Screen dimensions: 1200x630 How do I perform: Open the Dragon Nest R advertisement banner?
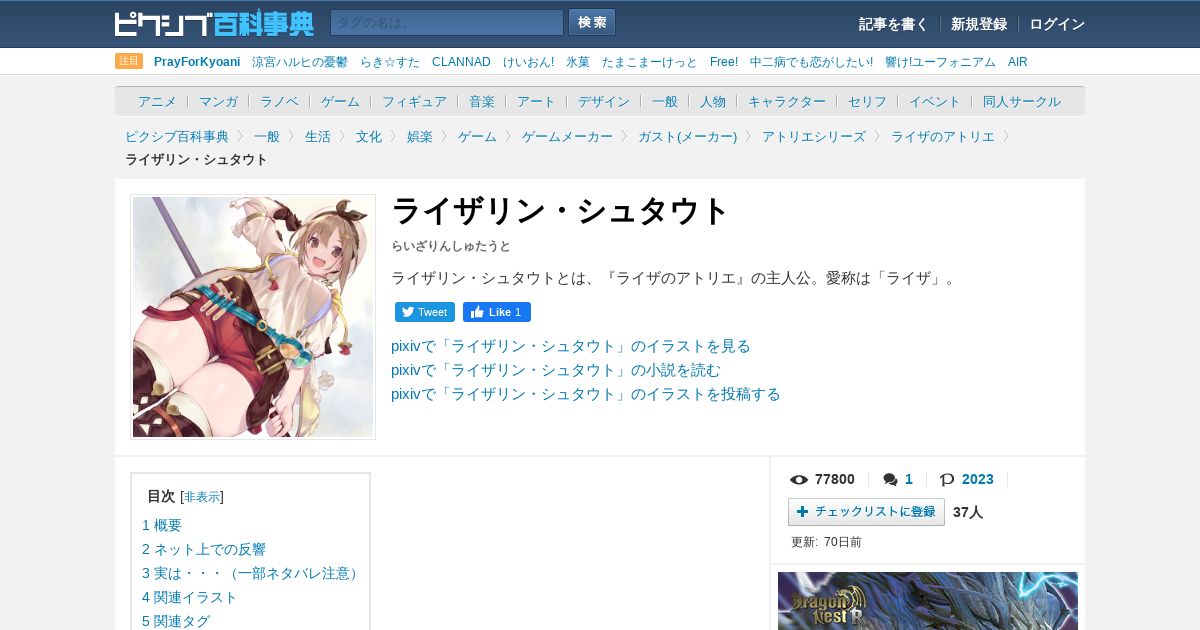pyautogui.click(x=928, y=601)
